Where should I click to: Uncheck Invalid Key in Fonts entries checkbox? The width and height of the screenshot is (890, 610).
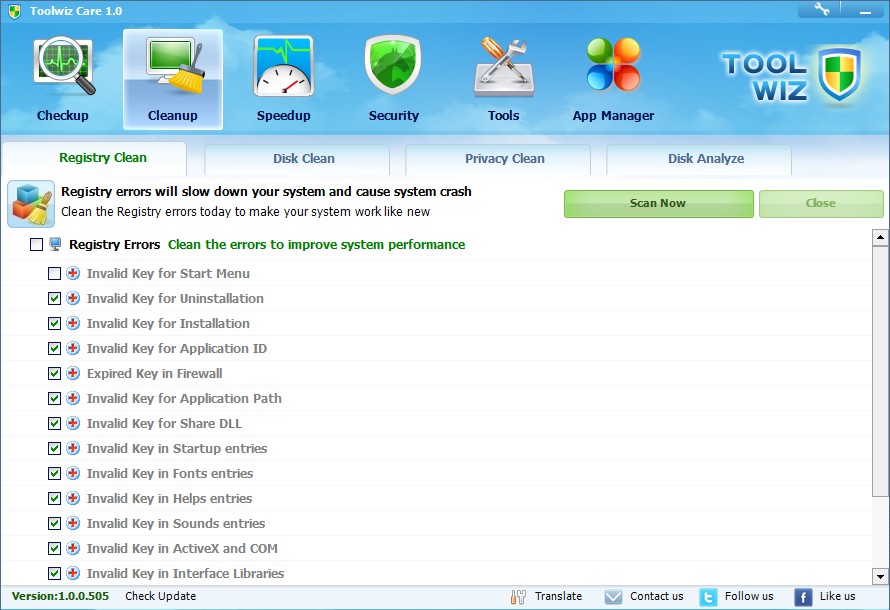coord(54,473)
